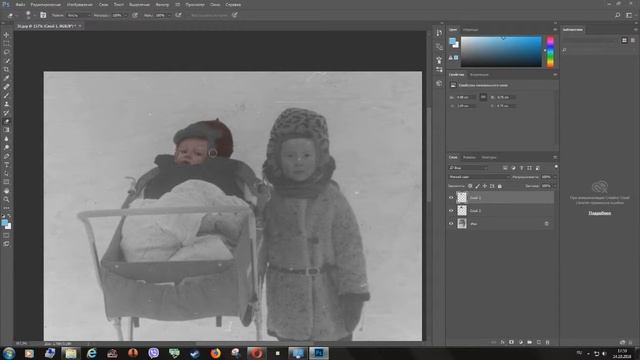Image resolution: width=640 pixels, height=360 pixels.
Task: Select the Dodge tool
Action: (x=6, y=147)
